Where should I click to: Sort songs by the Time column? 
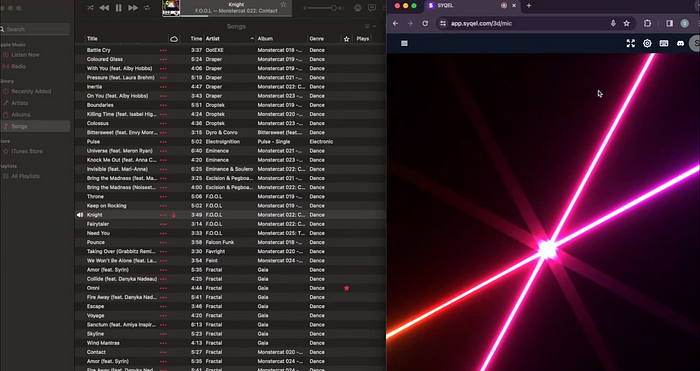coord(196,39)
